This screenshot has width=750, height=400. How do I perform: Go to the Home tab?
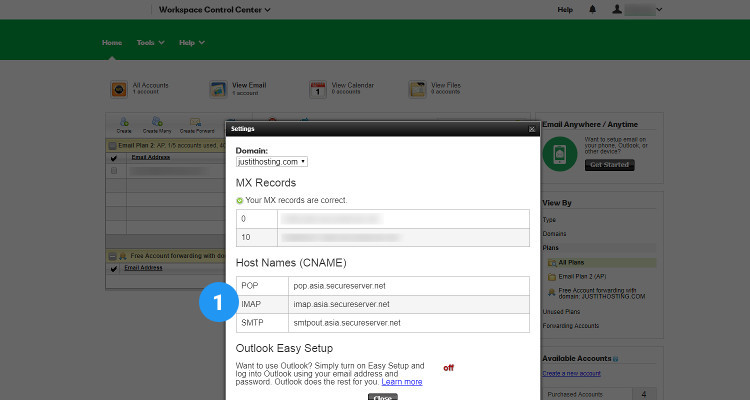tap(112, 43)
